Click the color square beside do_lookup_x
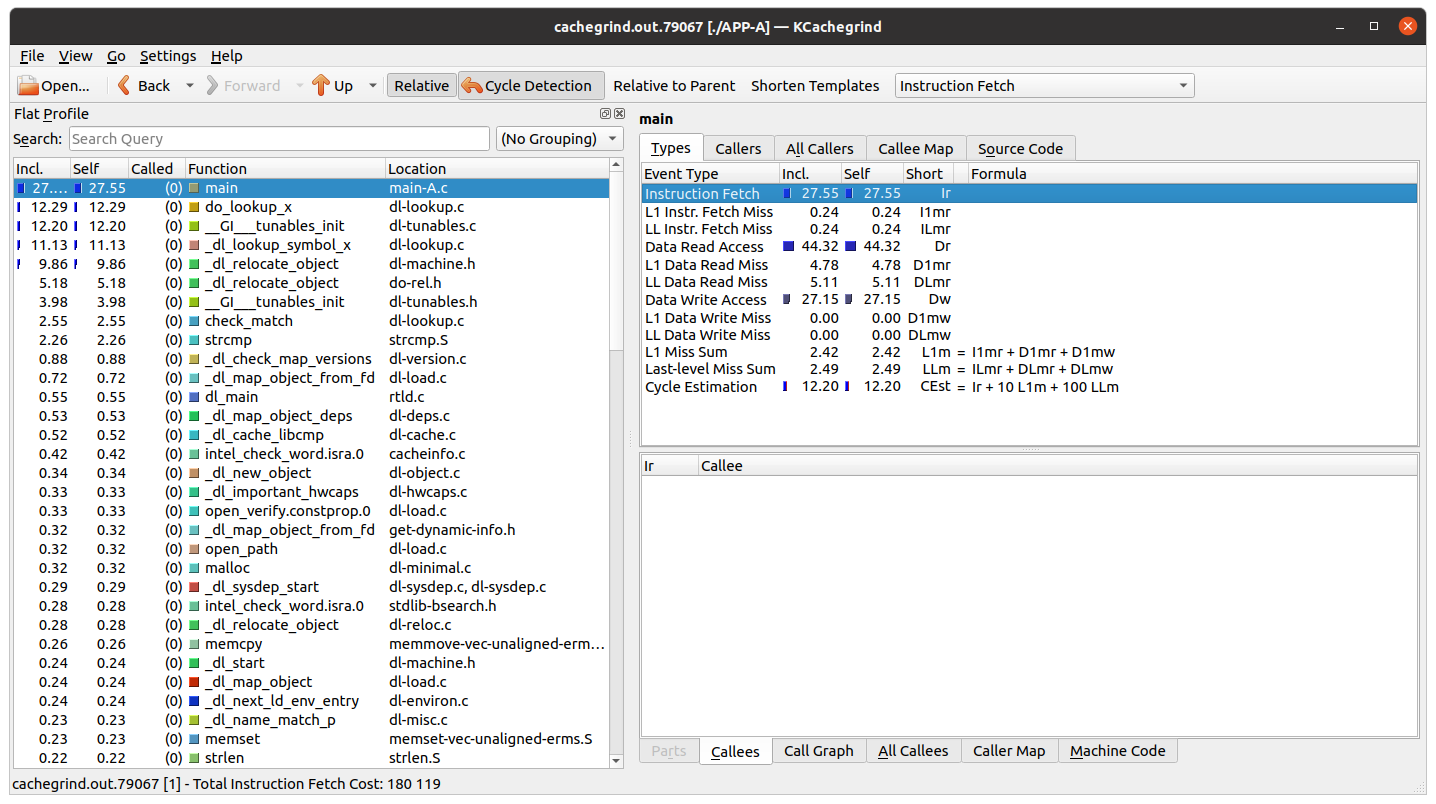1436x804 pixels. [x=194, y=207]
